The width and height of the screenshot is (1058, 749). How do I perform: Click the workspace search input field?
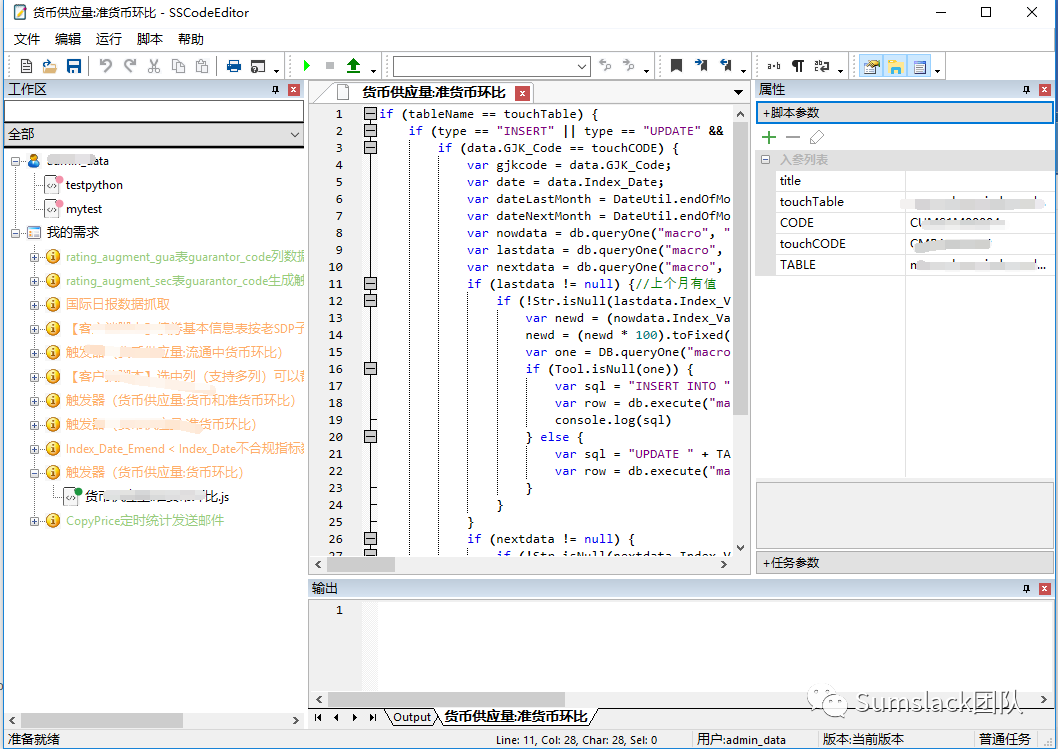coord(153,111)
